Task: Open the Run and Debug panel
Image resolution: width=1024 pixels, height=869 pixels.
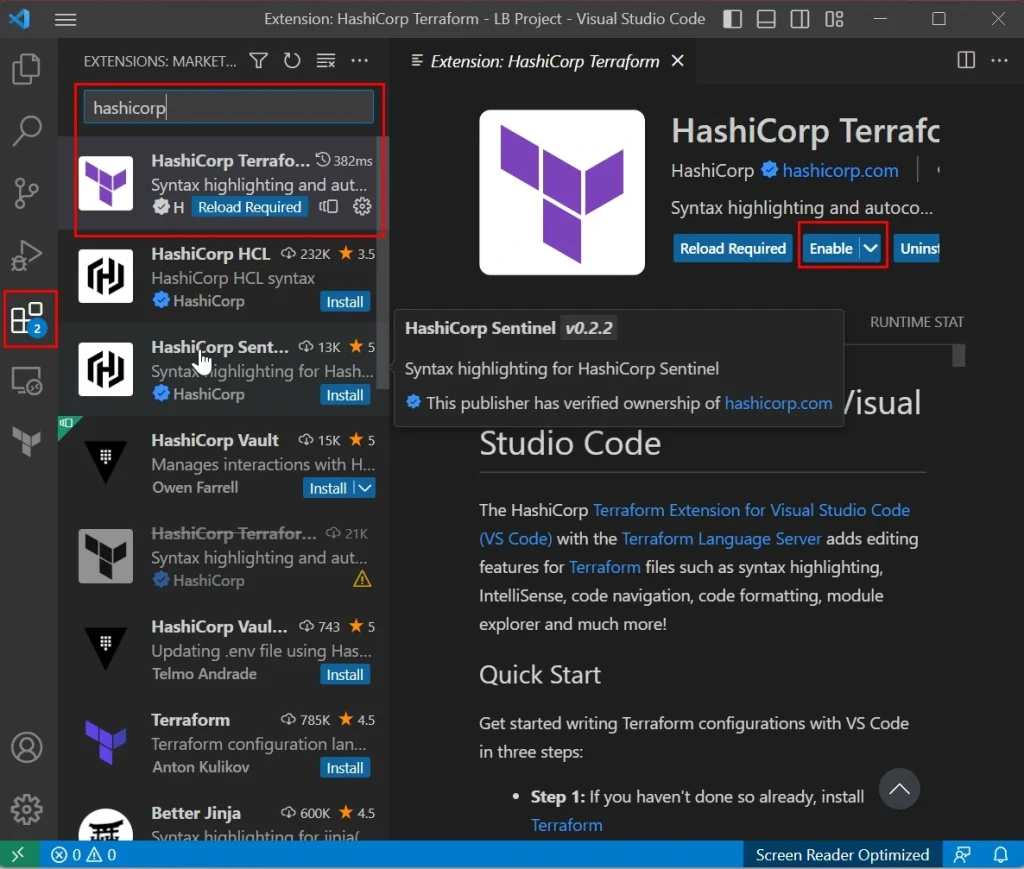Action: coord(26,255)
